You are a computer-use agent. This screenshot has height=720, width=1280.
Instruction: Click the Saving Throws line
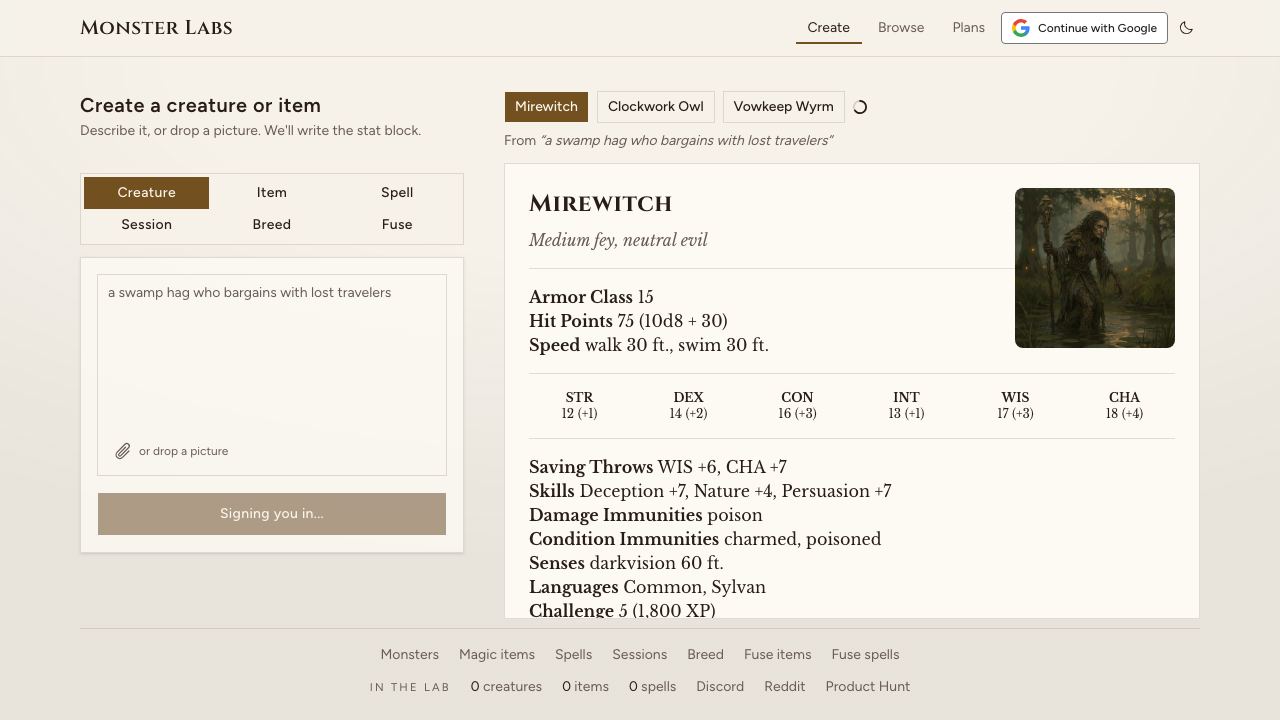(x=658, y=467)
